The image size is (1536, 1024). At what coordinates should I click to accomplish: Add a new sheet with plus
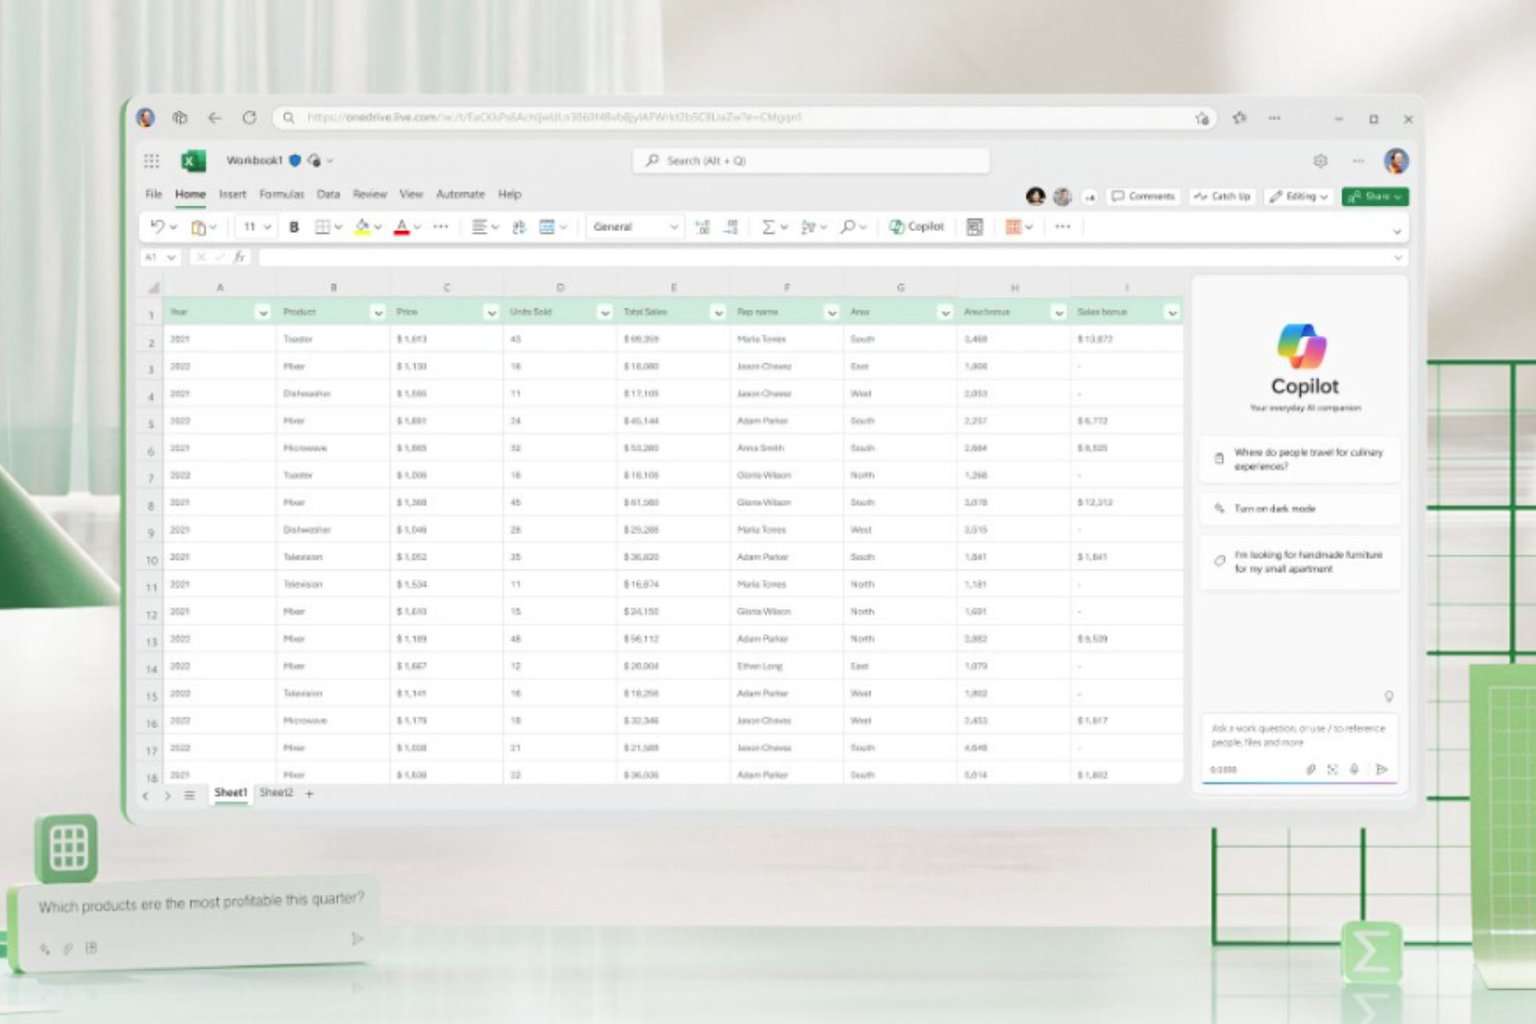(x=309, y=794)
